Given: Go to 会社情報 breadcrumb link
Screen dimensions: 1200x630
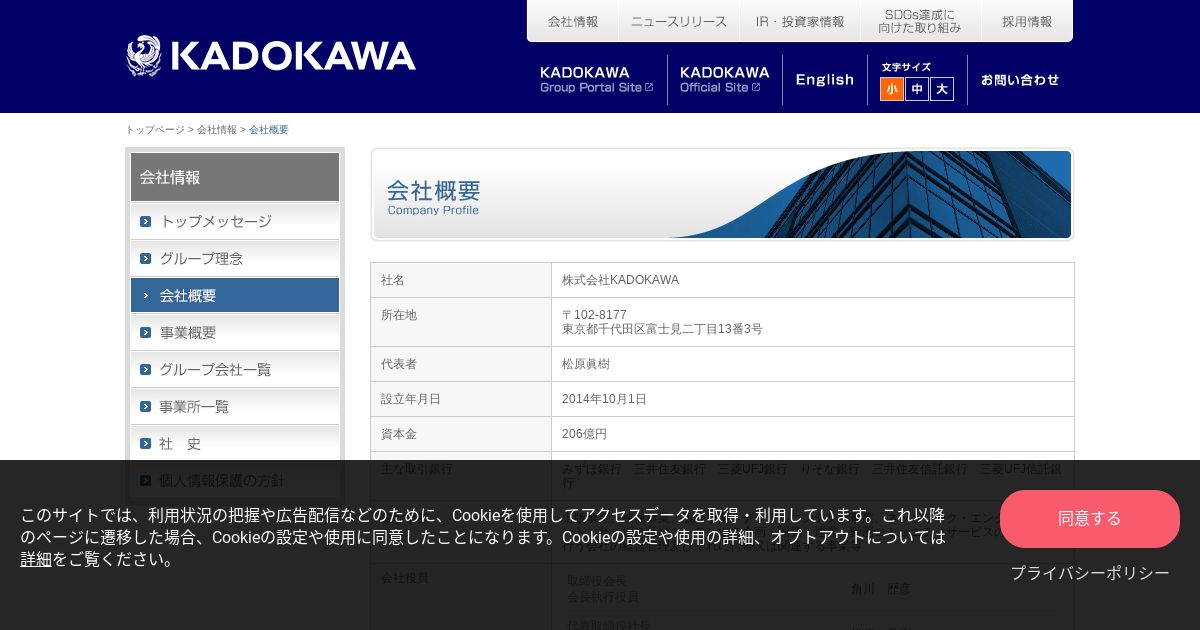Looking at the screenshot, I should point(217,130).
